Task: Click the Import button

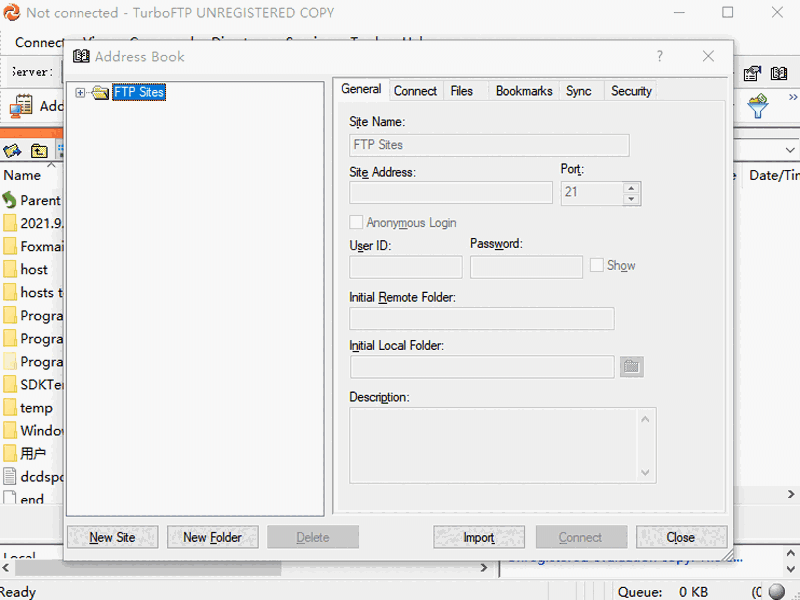Action: [x=479, y=537]
